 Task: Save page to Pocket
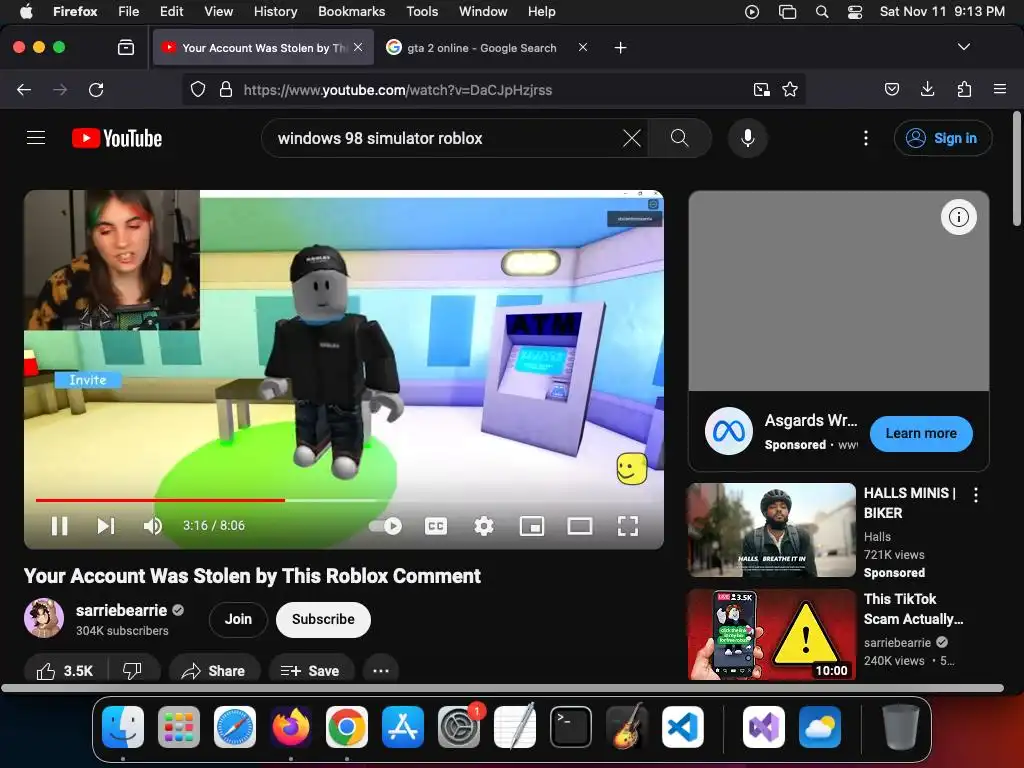pos(891,89)
